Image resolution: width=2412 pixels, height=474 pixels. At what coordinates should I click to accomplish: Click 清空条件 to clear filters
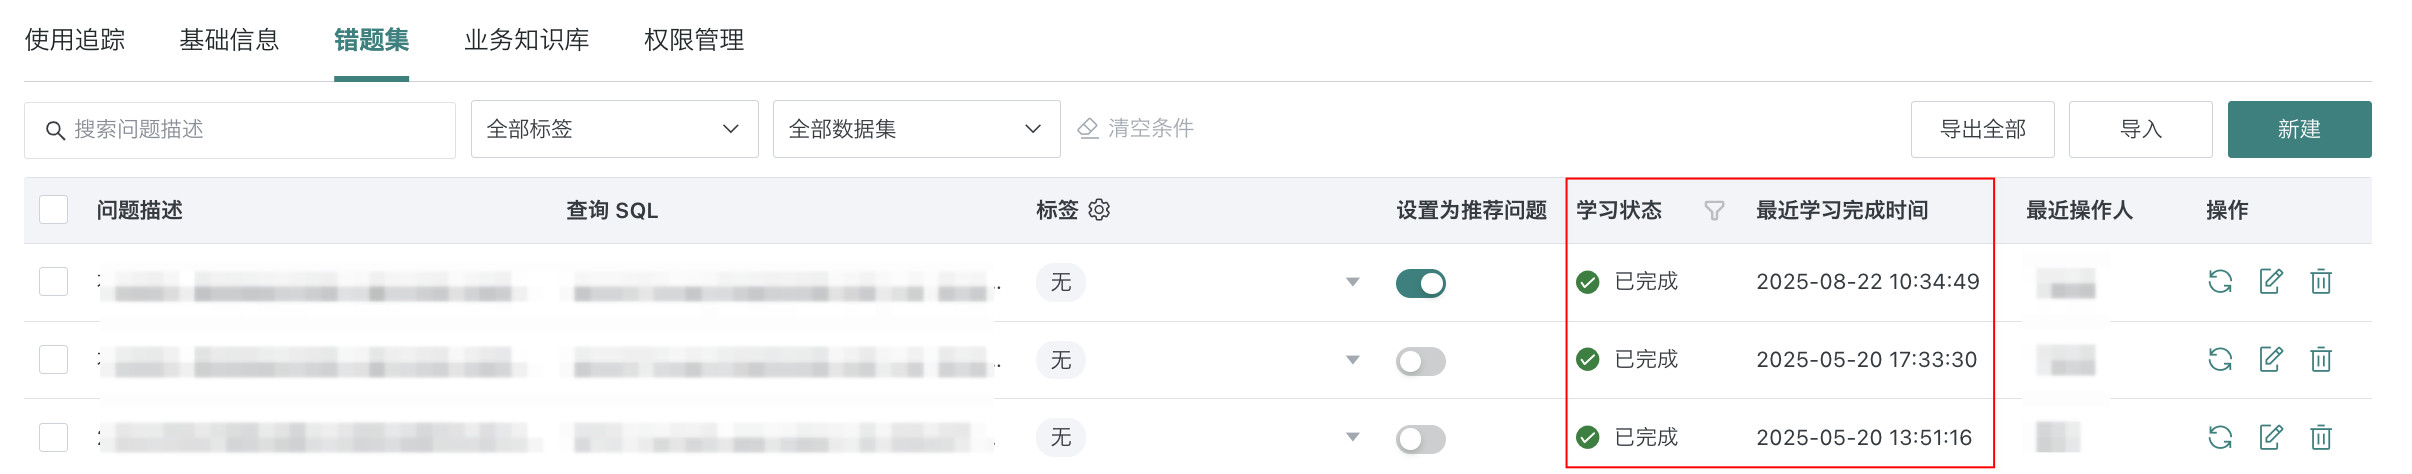[1135, 128]
